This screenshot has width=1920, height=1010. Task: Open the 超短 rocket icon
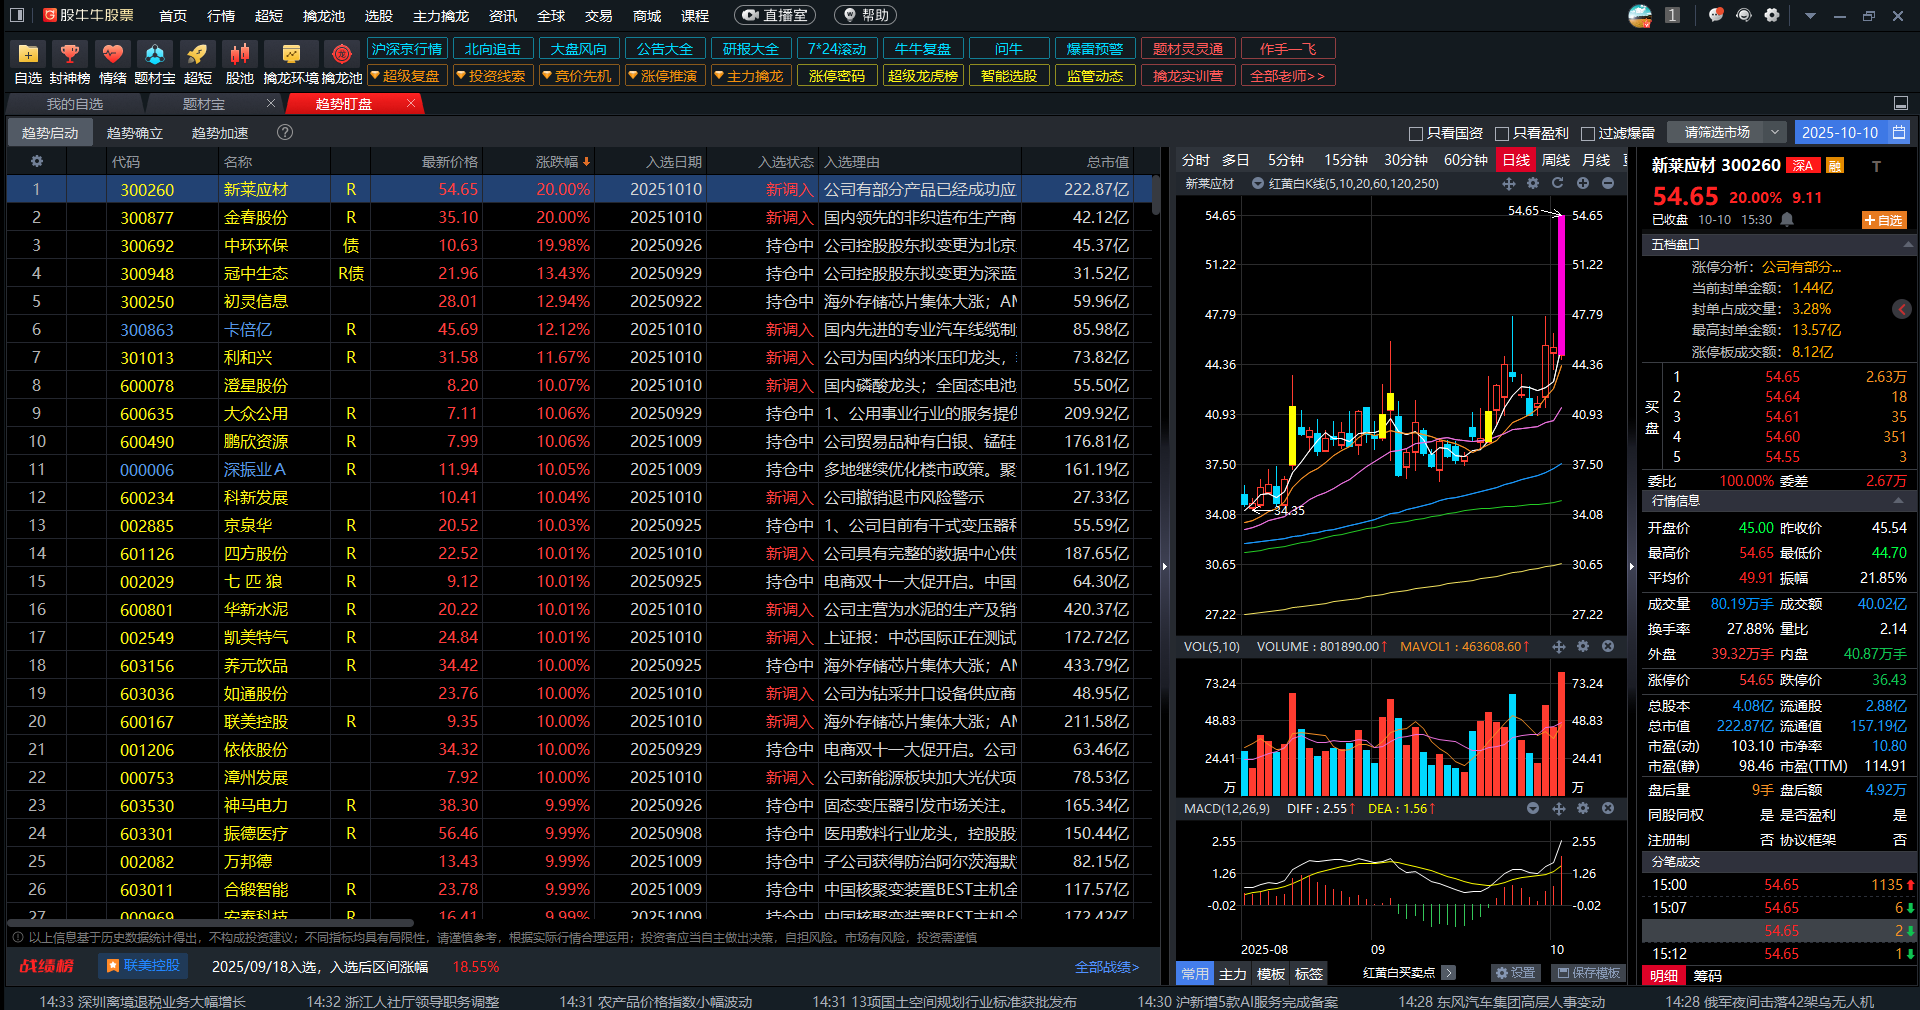tap(197, 55)
